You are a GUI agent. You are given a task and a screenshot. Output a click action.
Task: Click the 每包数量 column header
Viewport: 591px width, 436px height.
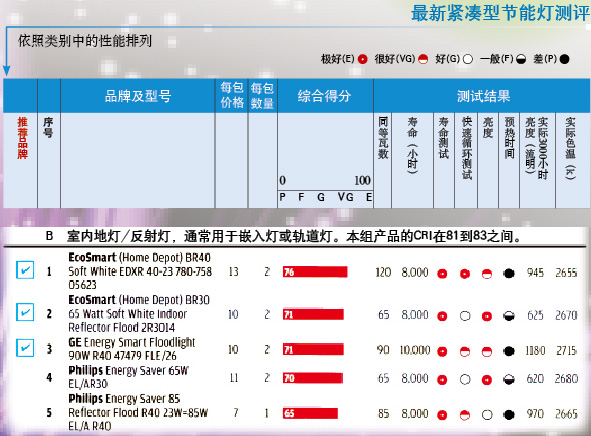coord(262,96)
